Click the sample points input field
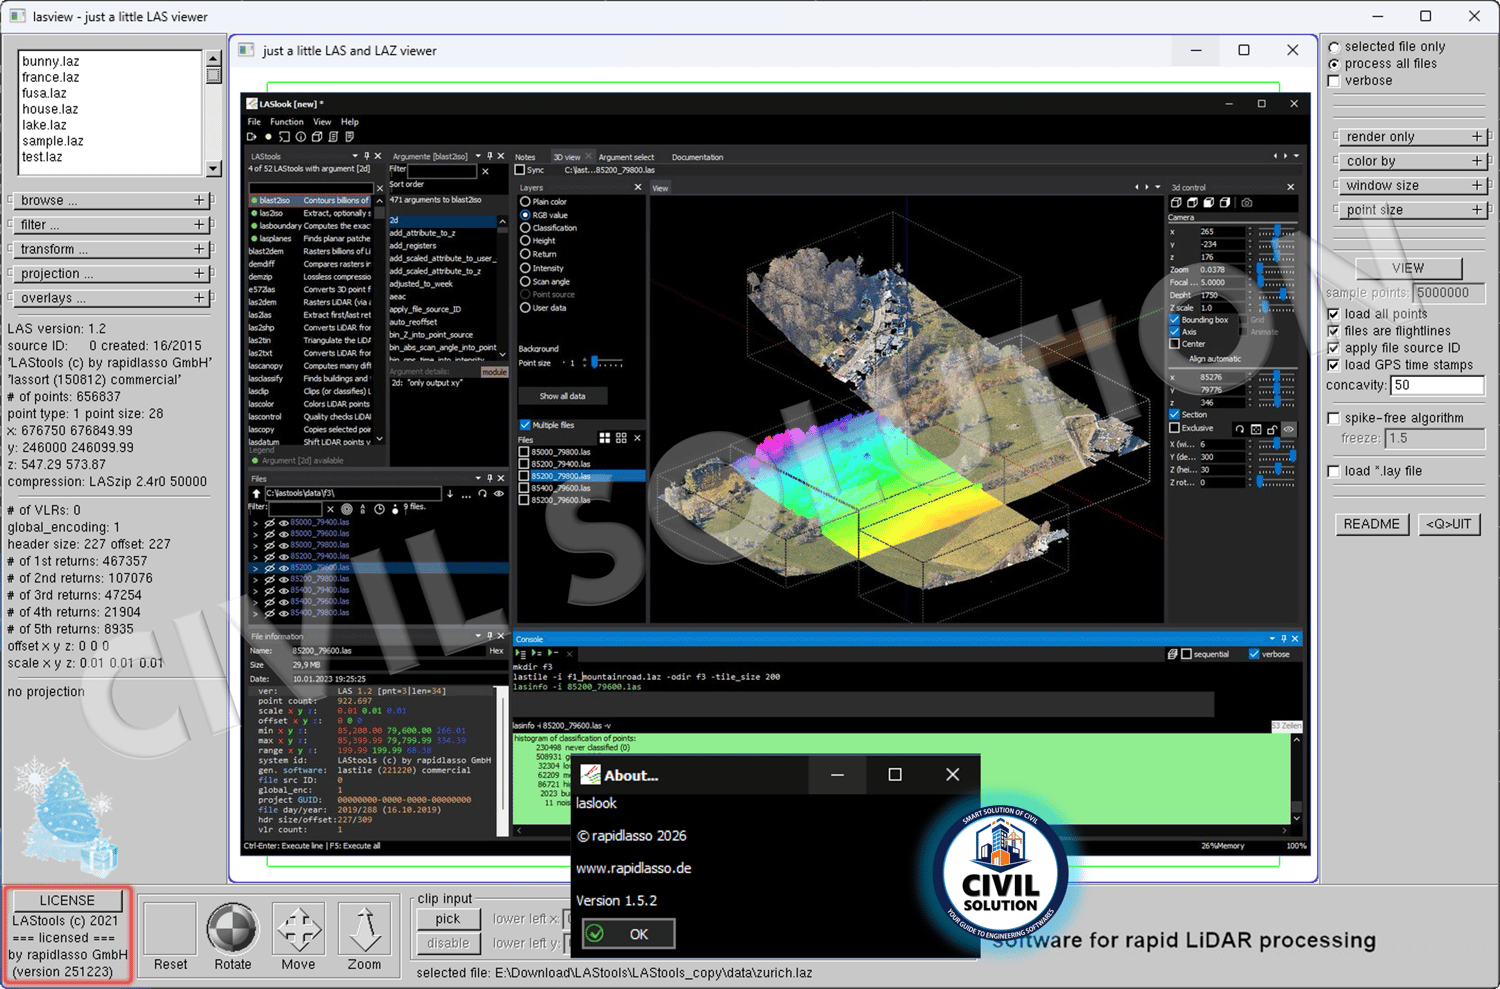1500x989 pixels. [x=1448, y=293]
